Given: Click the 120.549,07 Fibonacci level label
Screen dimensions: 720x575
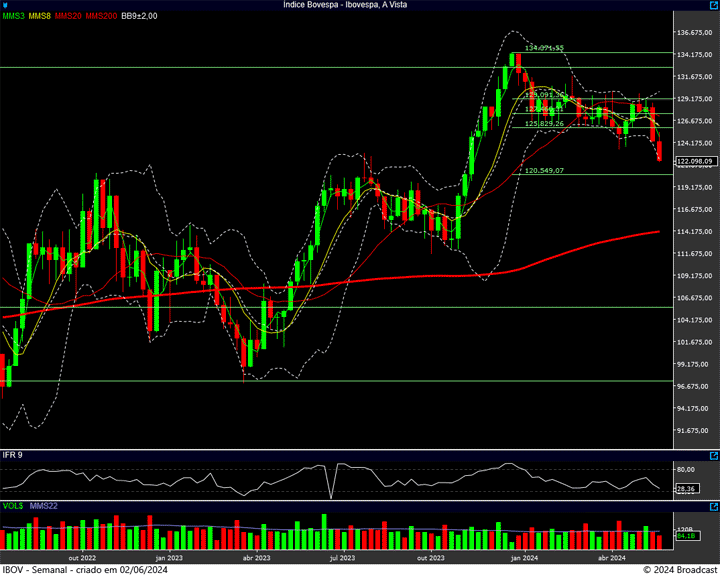Looking at the screenshot, I should tap(545, 171).
